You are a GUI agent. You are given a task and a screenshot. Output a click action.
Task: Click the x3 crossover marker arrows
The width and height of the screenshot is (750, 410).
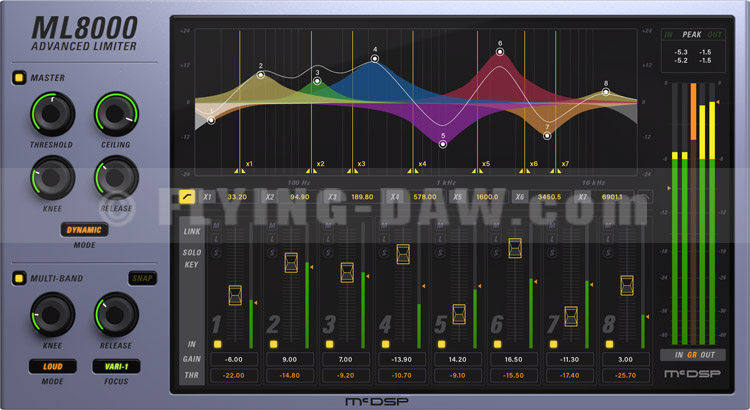pyautogui.click(x=353, y=171)
